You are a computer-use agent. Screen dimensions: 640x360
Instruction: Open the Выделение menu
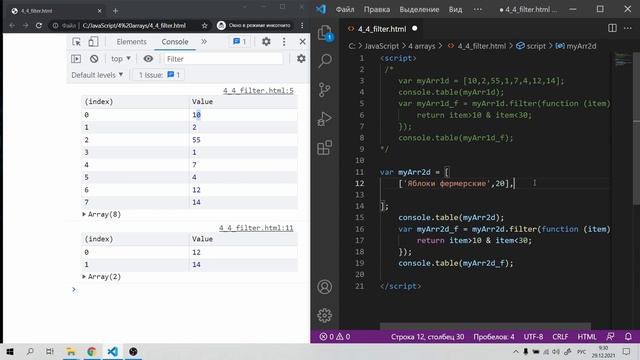[419, 9]
